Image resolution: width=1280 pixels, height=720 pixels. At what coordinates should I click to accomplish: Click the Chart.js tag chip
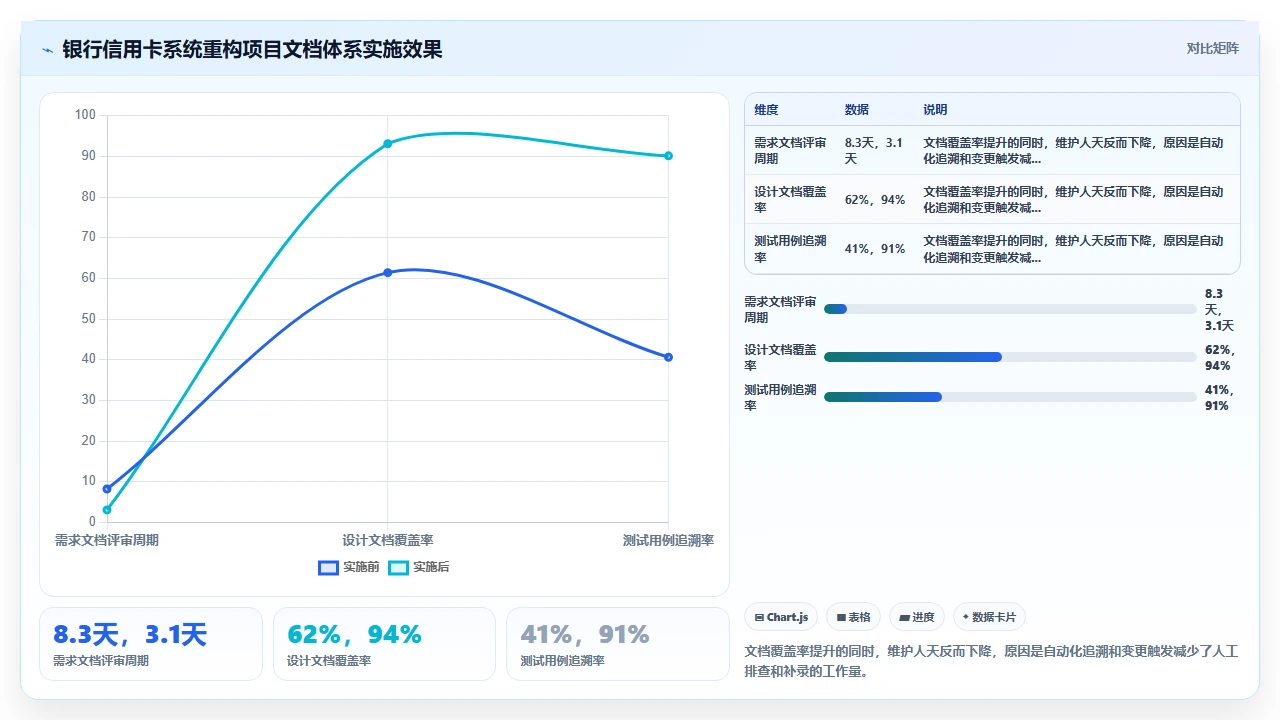[782, 617]
